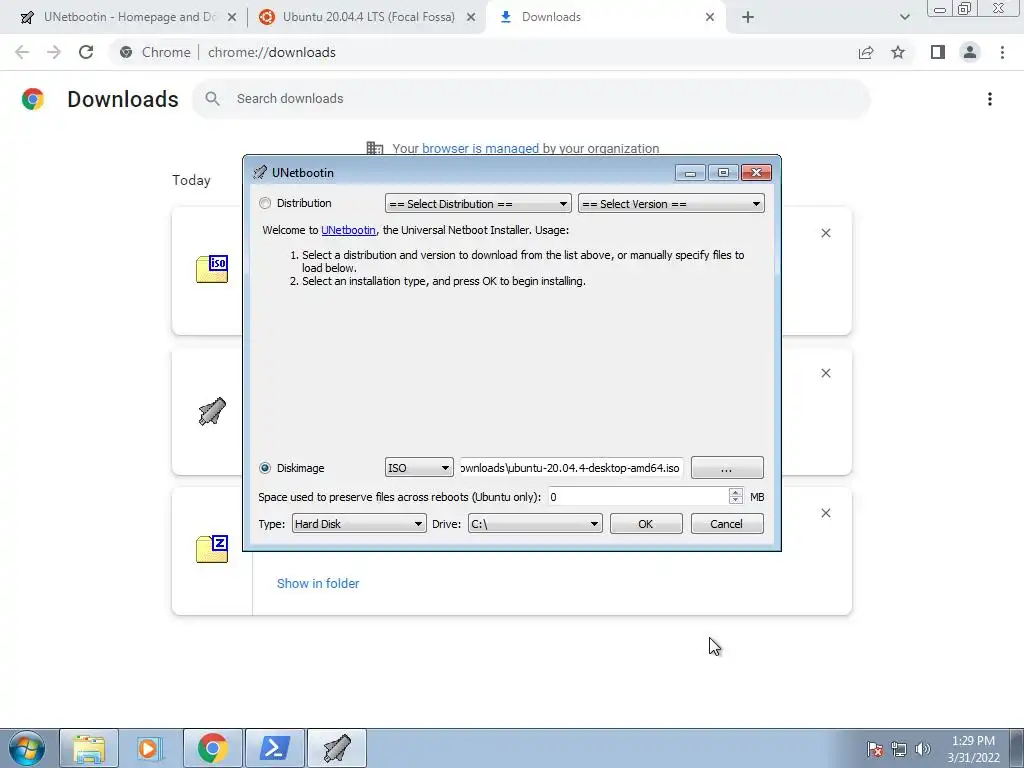The height and width of the screenshot is (768, 1024).
Task: Click the Chrome logo on Downloads page
Action: [x=33, y=99]
